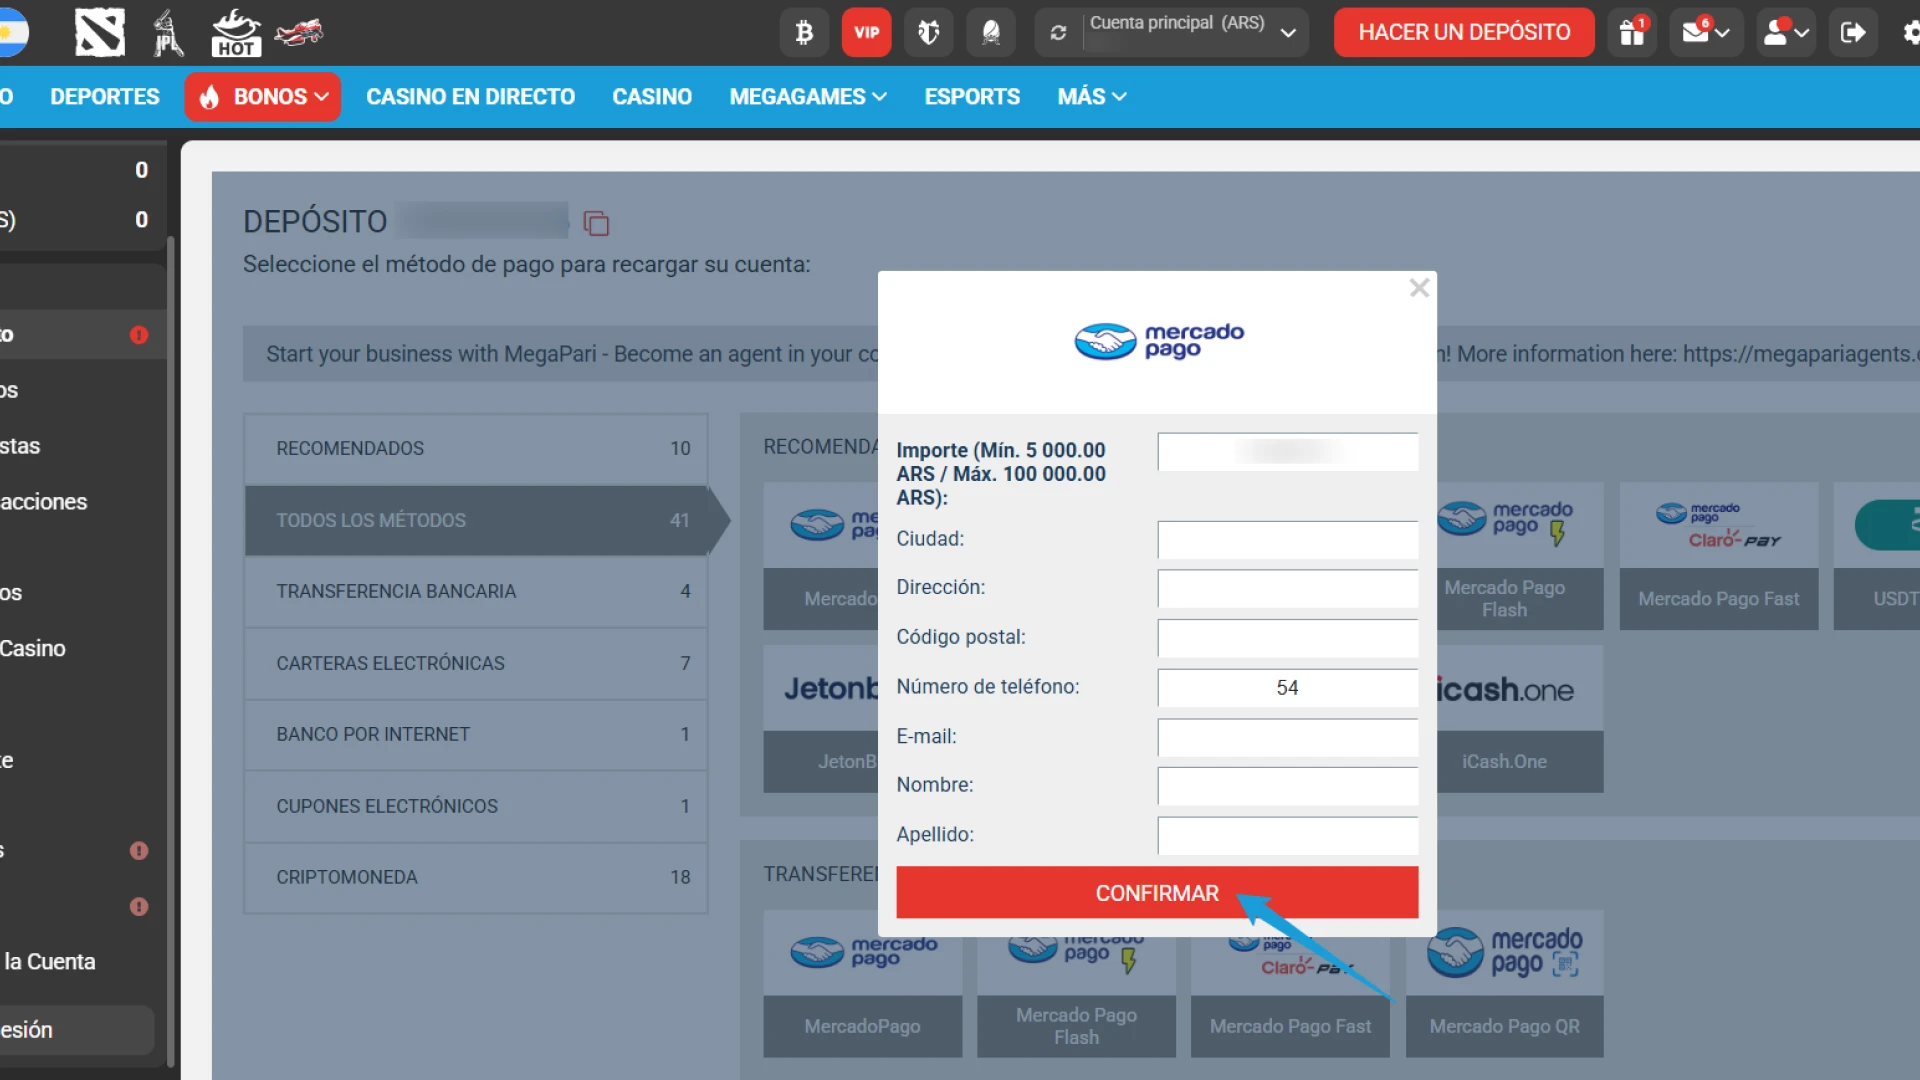Click the Mercado Pago logo in dialog
The height and width of the screenshot is (1080, 1920).
[x=1159, y=341]
